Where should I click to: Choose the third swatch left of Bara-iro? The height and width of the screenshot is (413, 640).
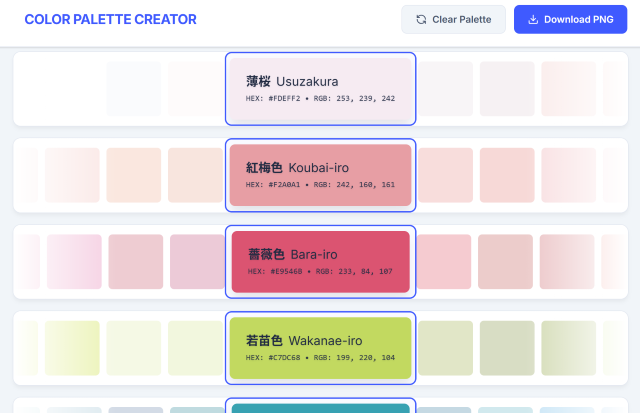click(x=74, y=262)
